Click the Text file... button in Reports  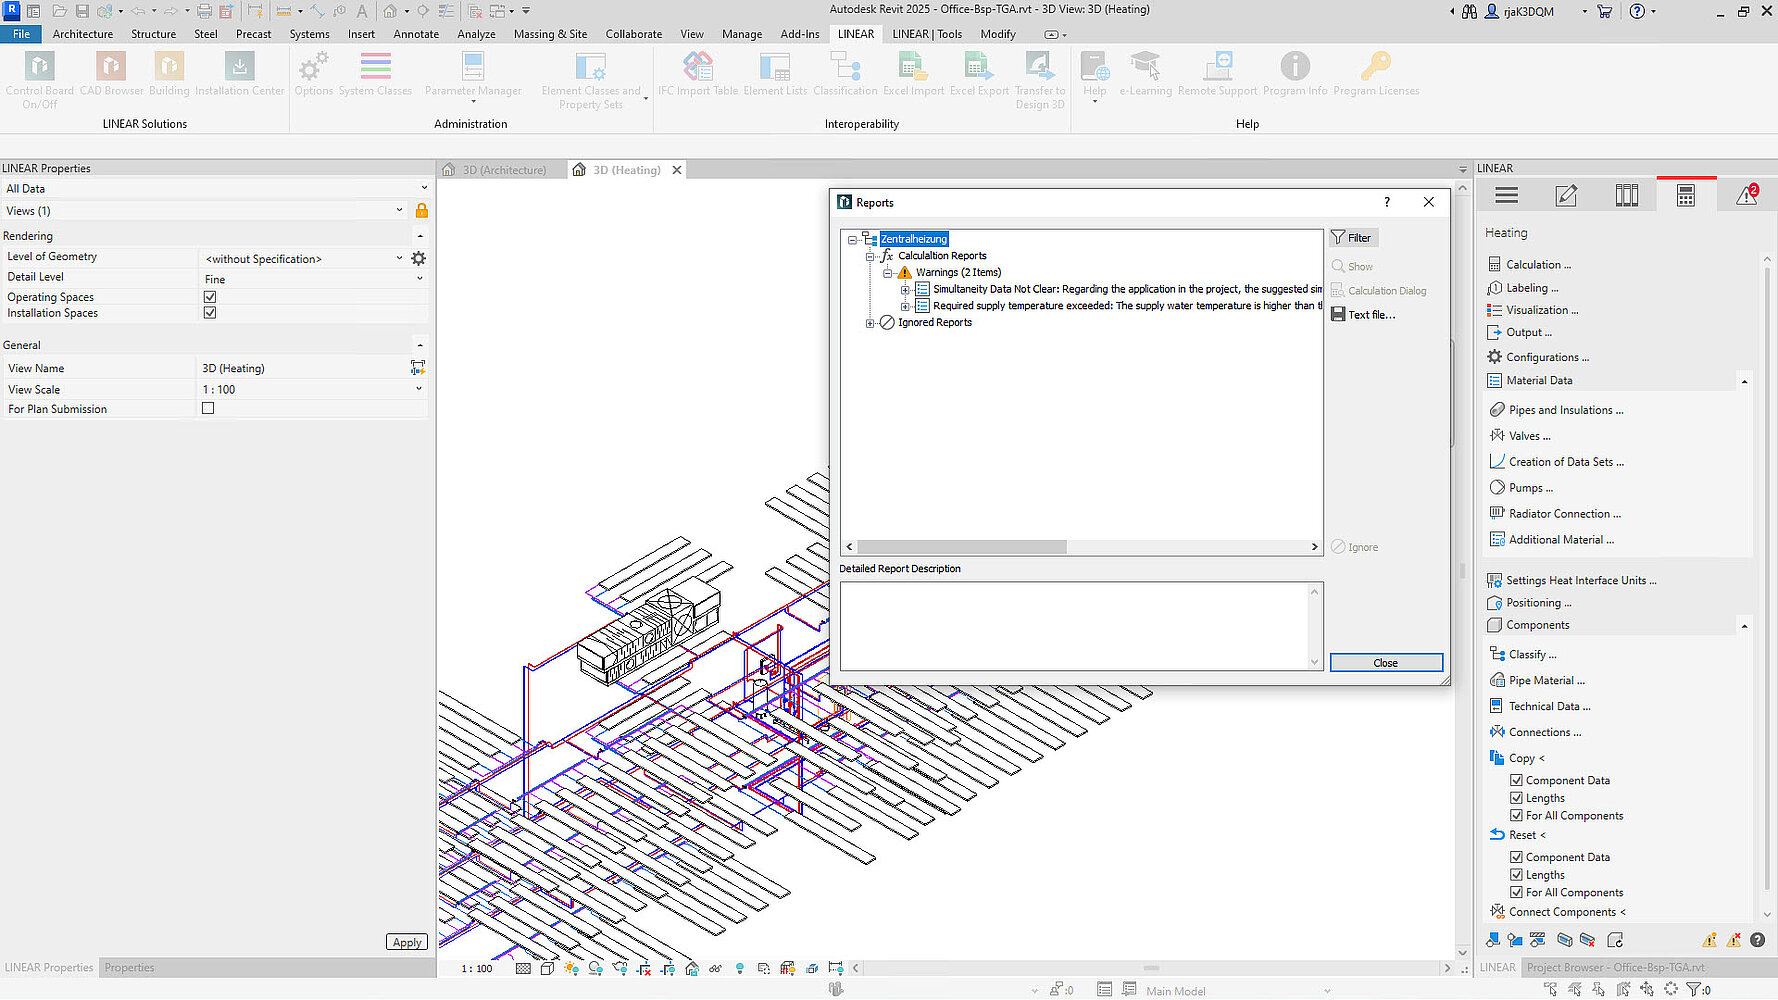pos(1363,315)
